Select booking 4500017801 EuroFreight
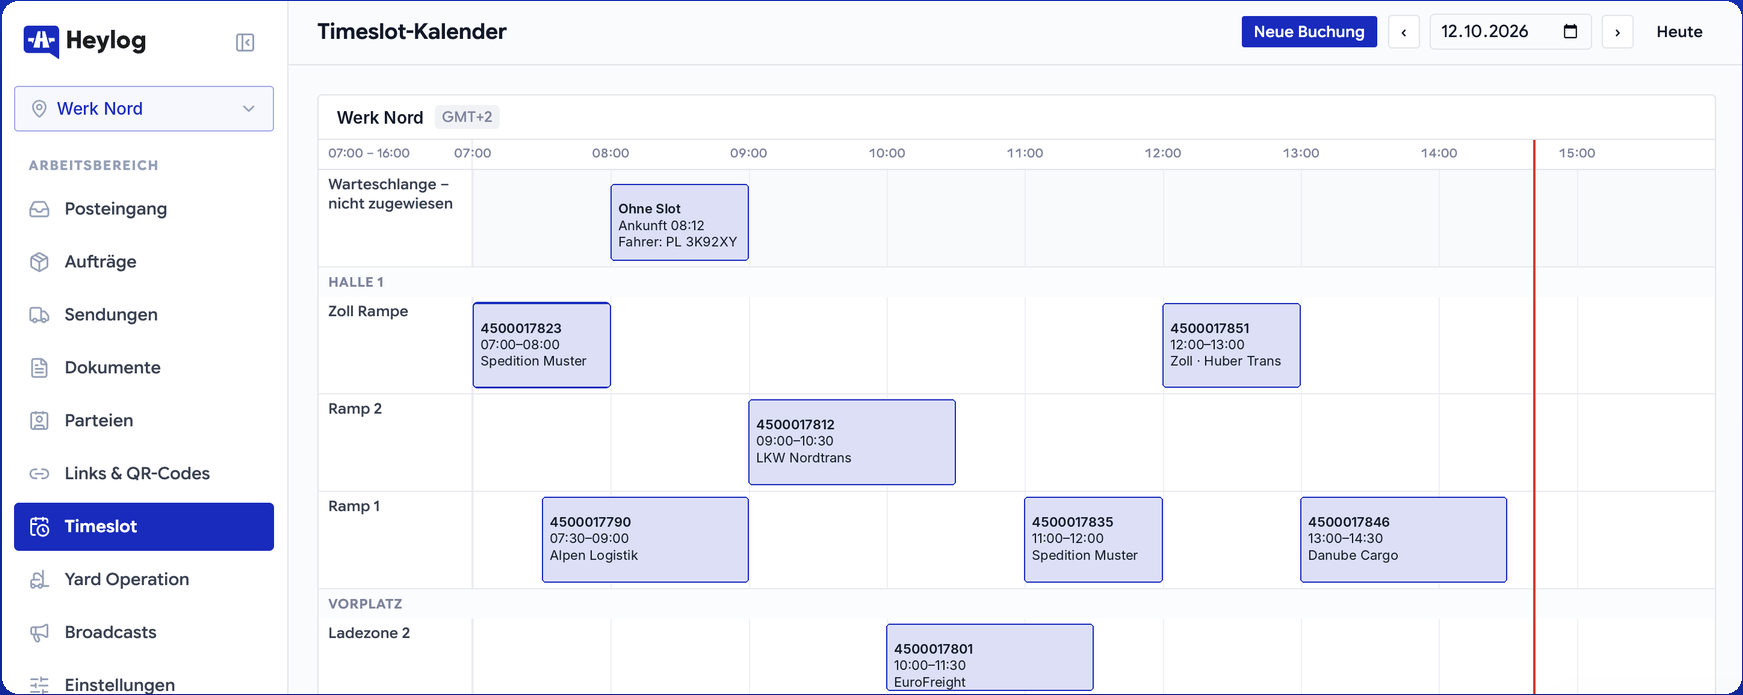Image resolution: width=1743 pixels, height=695 pixels. (x=990, y=658)
